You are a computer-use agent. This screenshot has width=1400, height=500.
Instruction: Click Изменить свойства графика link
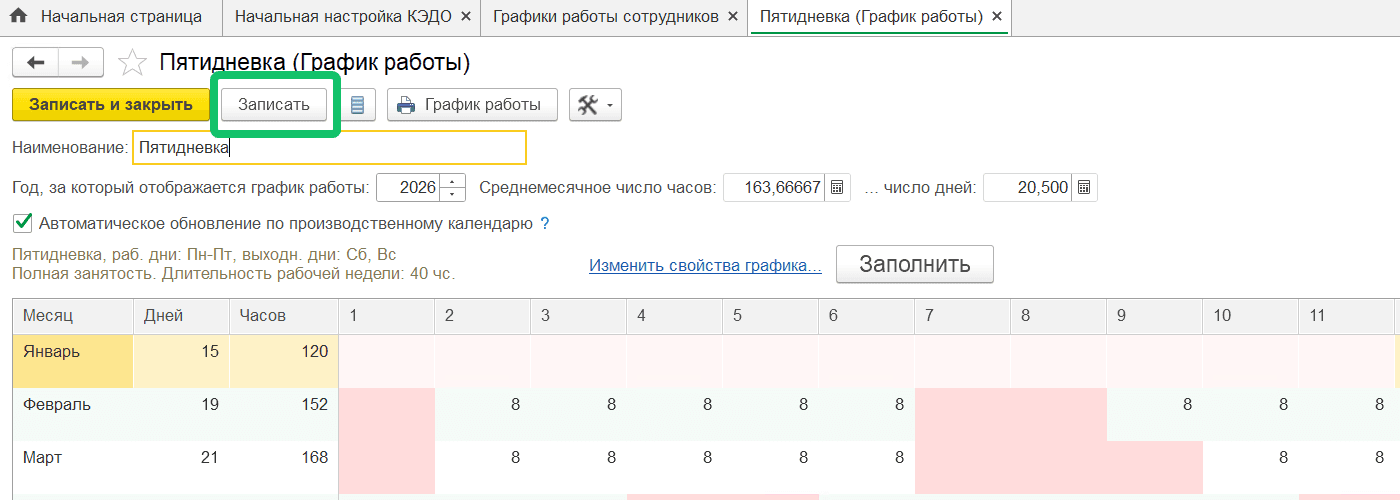point(705,266)
